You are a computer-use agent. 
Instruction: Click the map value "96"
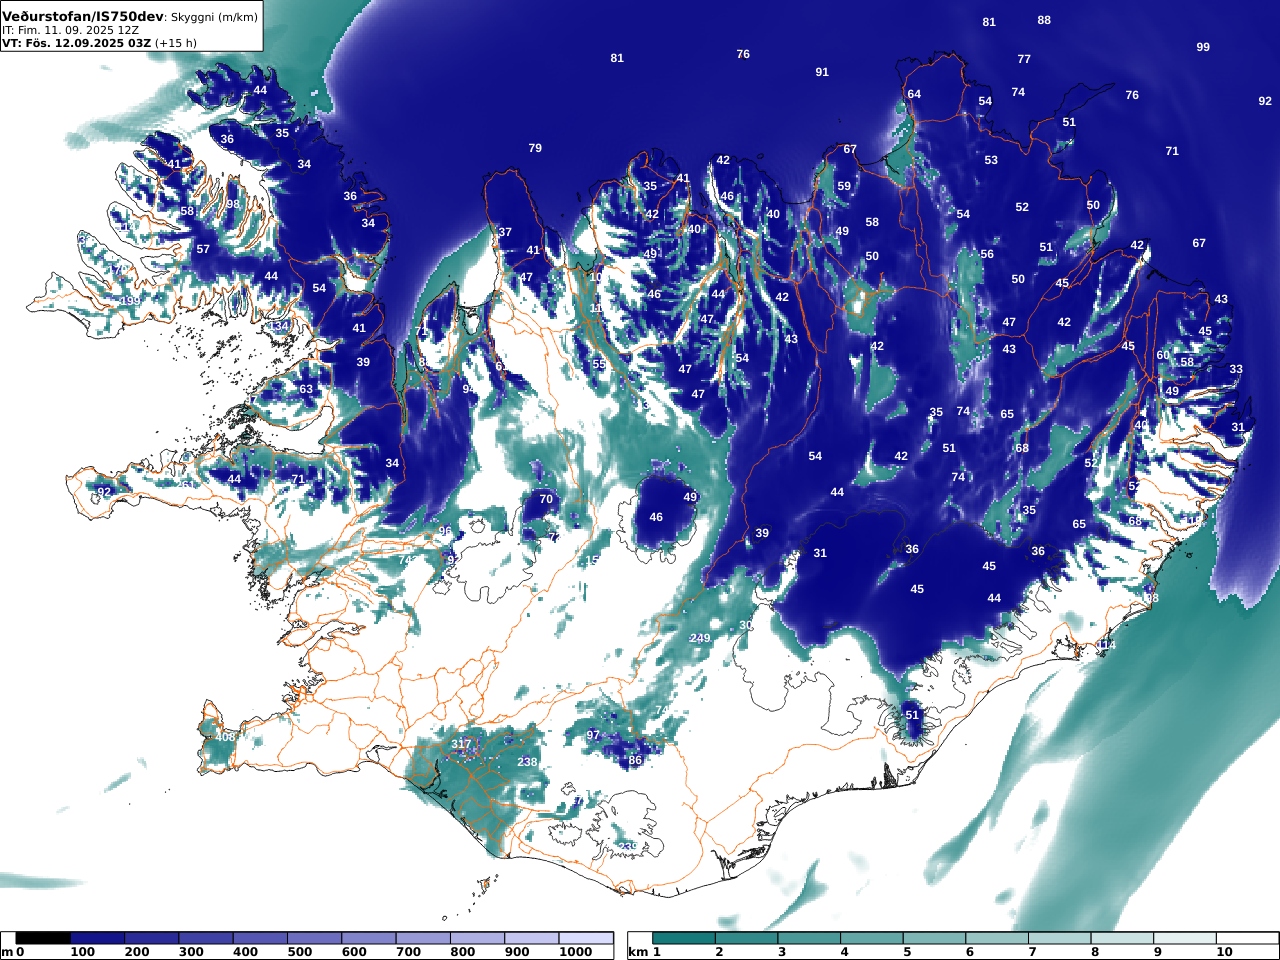(x=445, y=531)
